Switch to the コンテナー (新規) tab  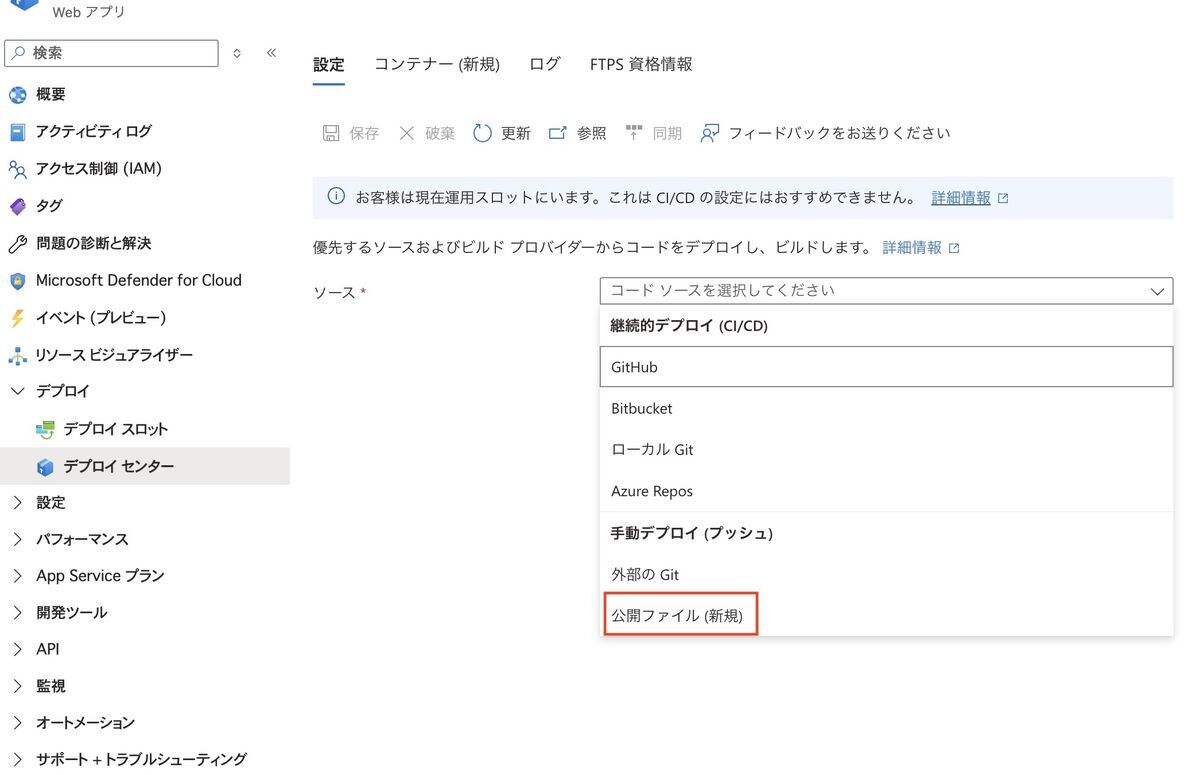click(437, 65)
